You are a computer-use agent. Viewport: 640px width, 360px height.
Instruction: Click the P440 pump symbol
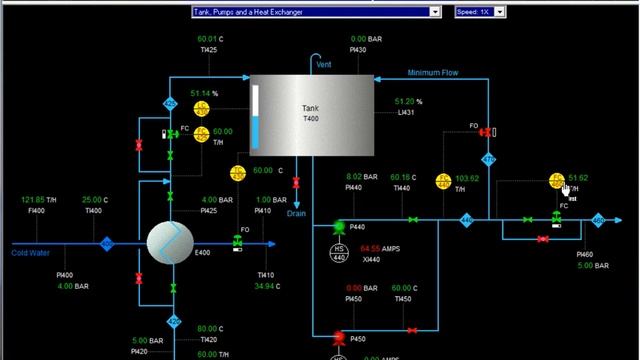(x=339, y=227)
